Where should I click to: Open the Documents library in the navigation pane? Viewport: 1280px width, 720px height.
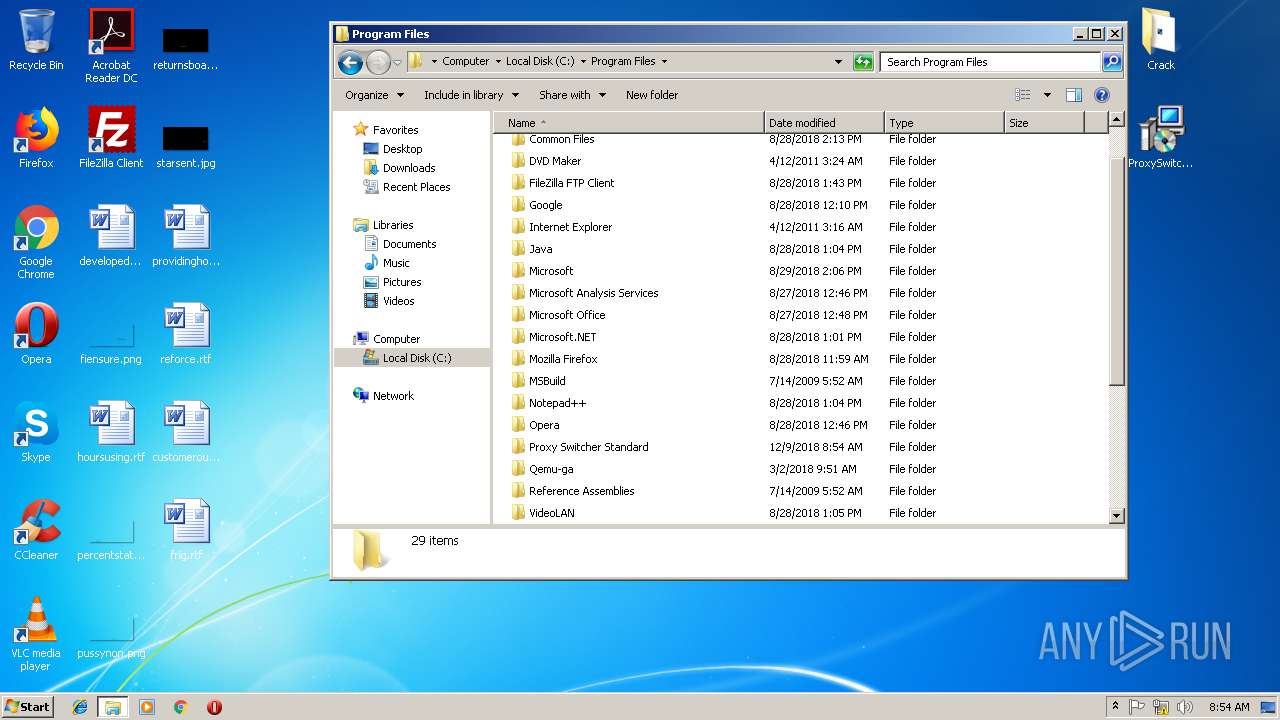[x=409, y=244]
